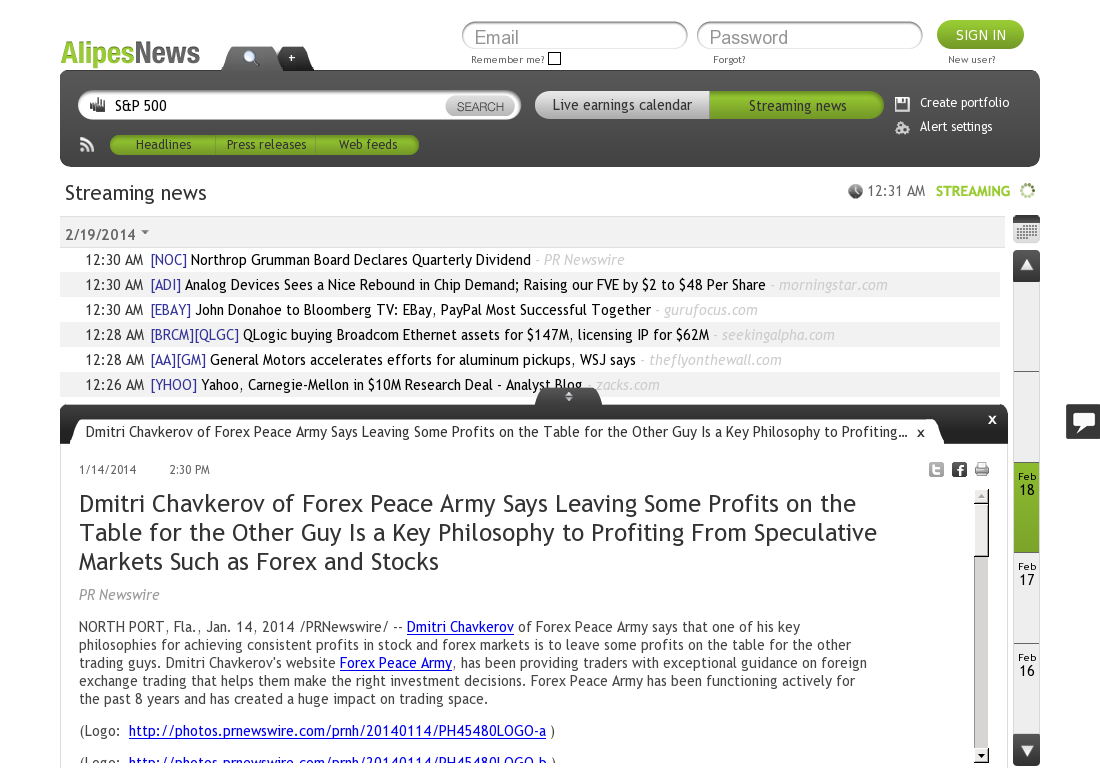Share article on Twitter
Image resolution: width=1100 pixels, height=768 pixels.
(x=936, y=469)
